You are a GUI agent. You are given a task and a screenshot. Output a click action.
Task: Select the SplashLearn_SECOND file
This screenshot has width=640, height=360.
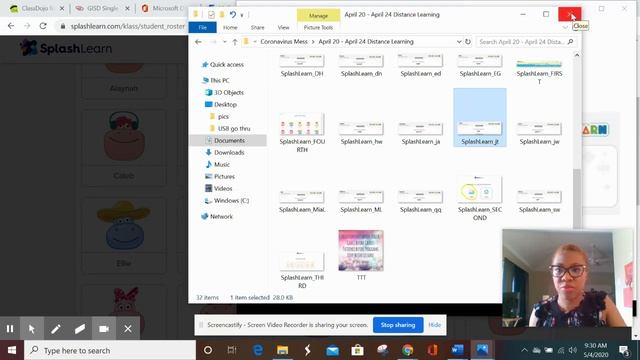(x=480, y=198)
